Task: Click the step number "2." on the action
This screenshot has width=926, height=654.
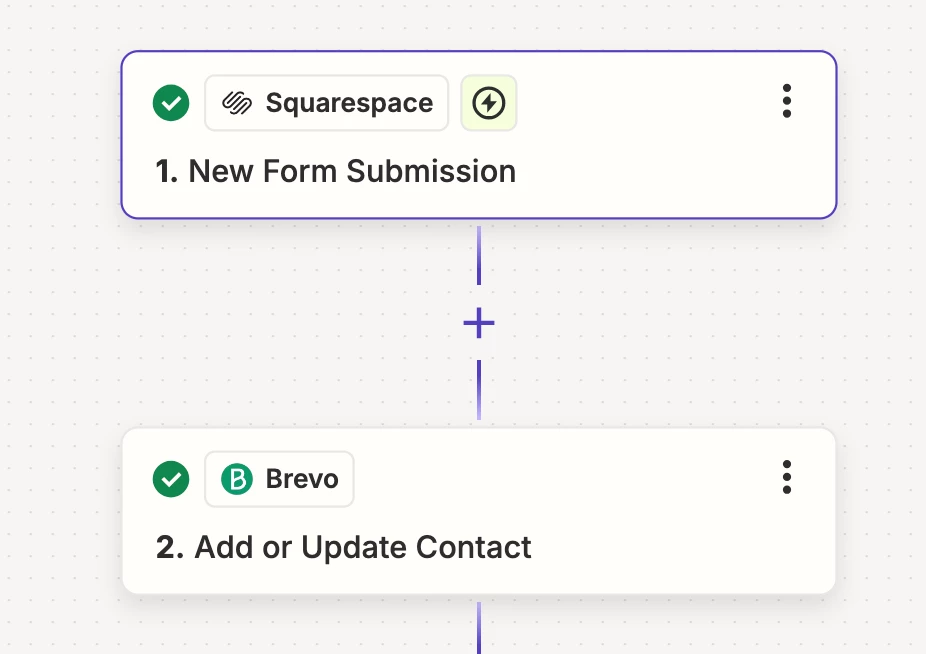Action: click(x=170, y=548)
